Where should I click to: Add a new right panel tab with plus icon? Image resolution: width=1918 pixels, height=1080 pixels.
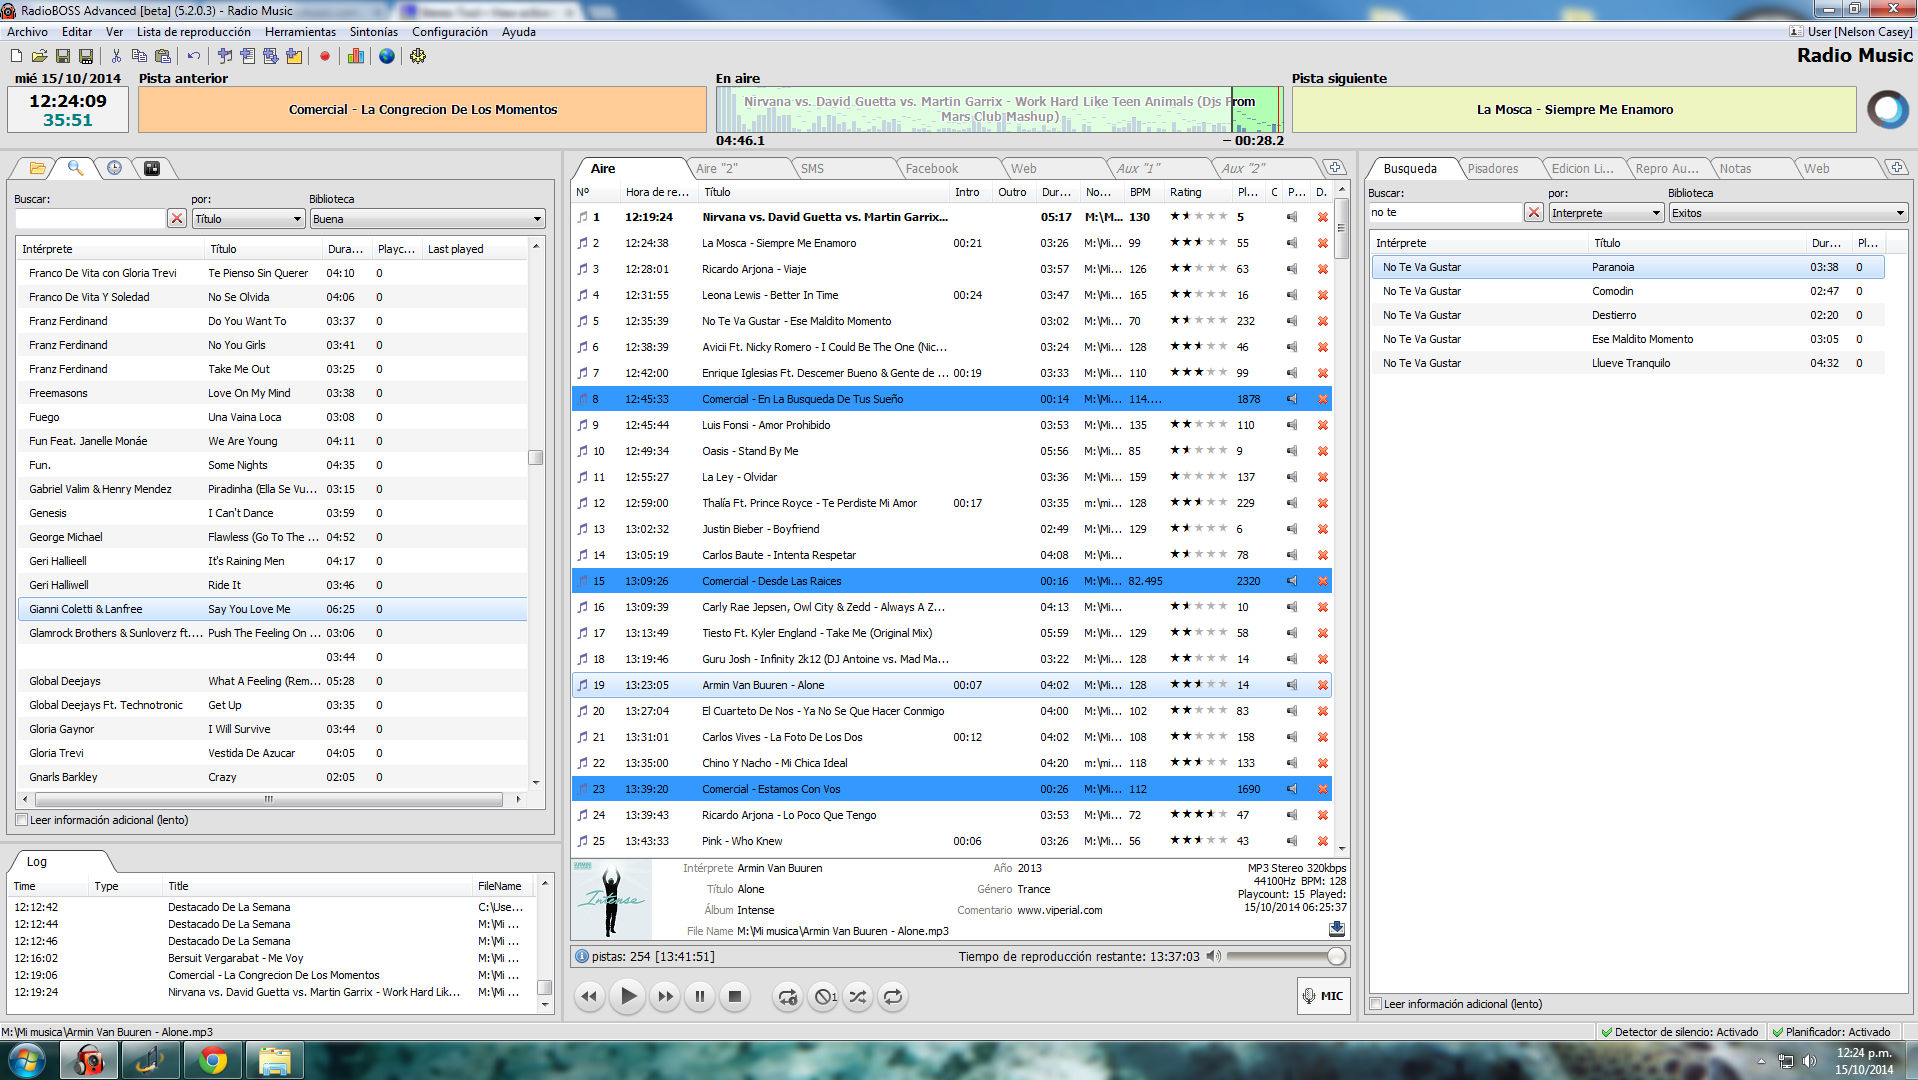pyautogui.click(x=1897, y=167)
